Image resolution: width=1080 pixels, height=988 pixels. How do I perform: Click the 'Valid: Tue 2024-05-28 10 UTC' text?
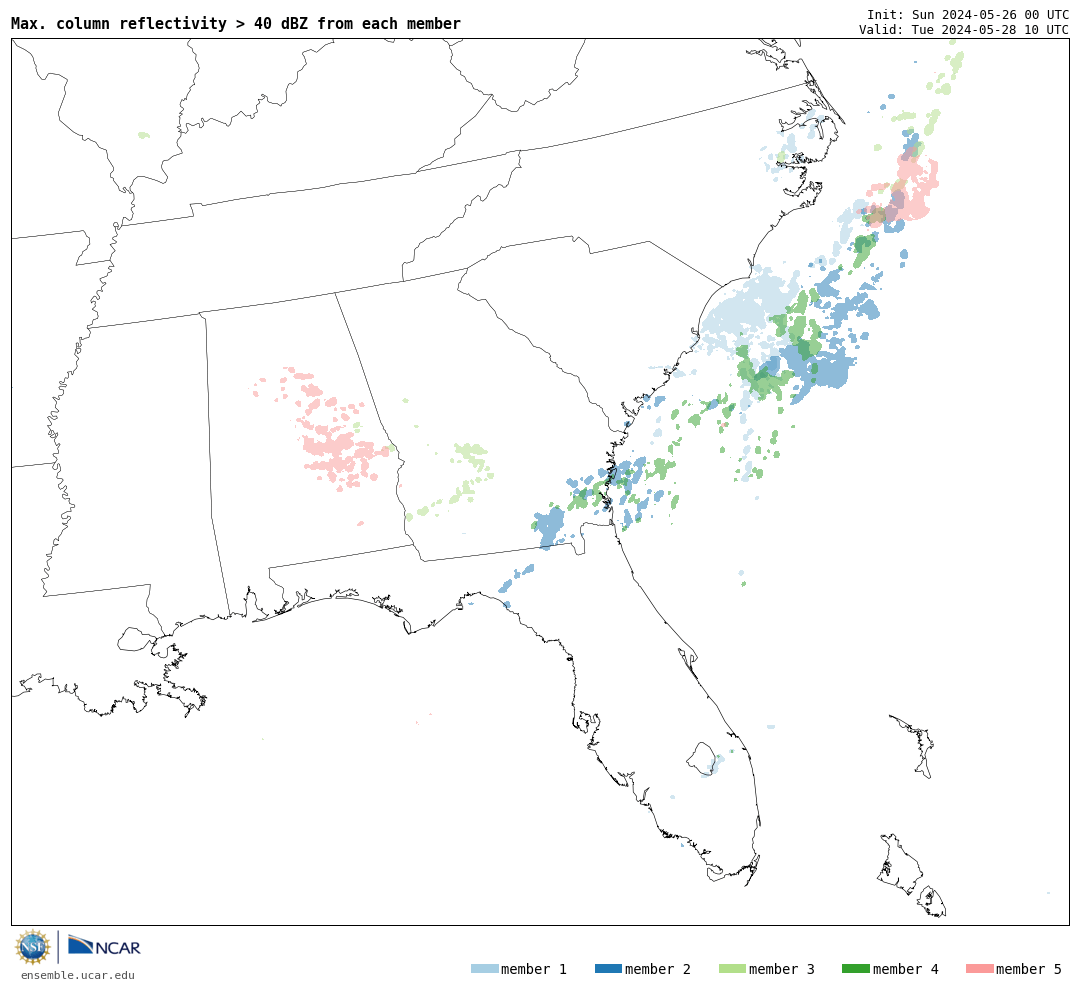pos(964,30)
